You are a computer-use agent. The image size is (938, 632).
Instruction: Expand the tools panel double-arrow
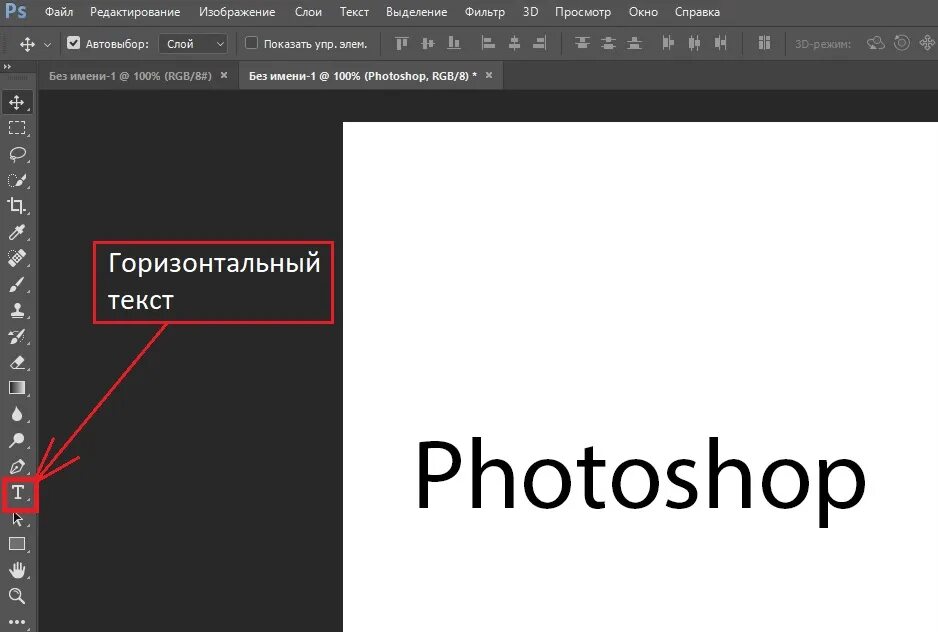(8, 67)
